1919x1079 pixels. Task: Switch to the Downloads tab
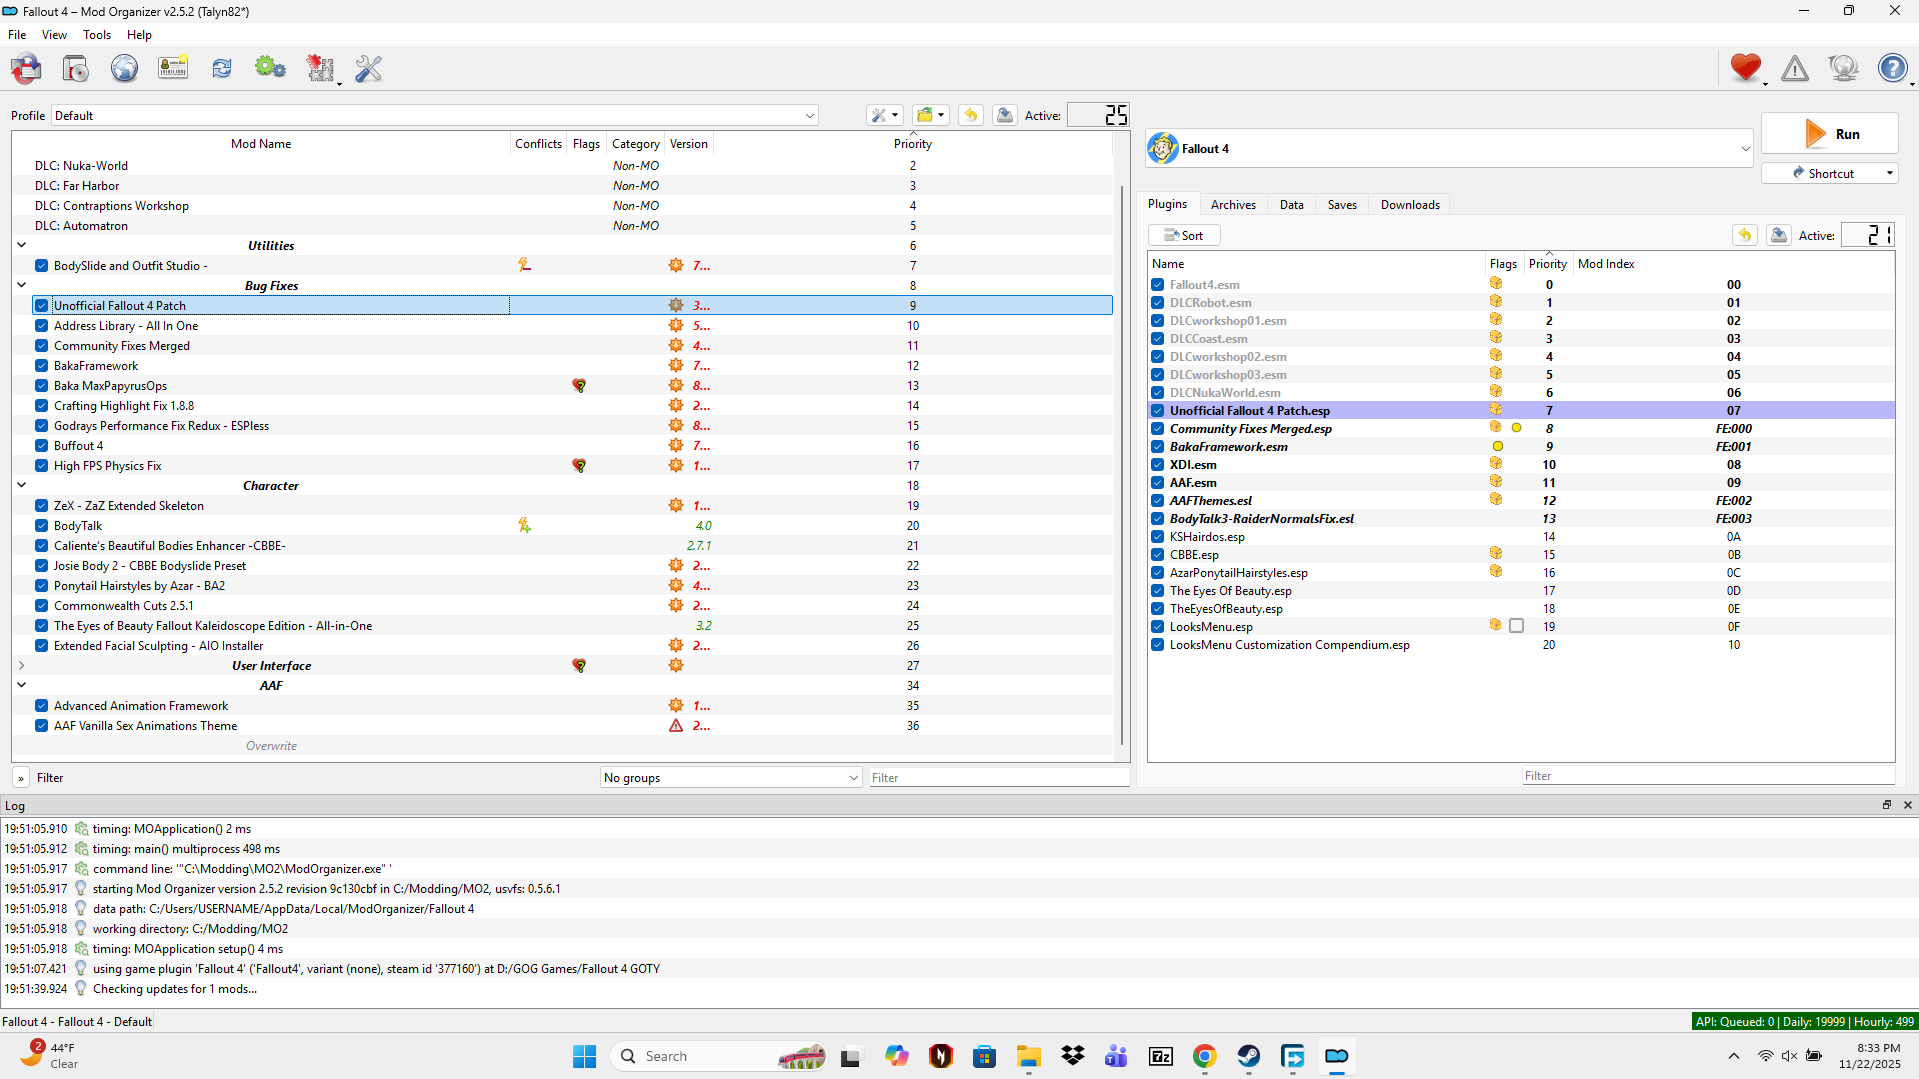pos(1410,205)
